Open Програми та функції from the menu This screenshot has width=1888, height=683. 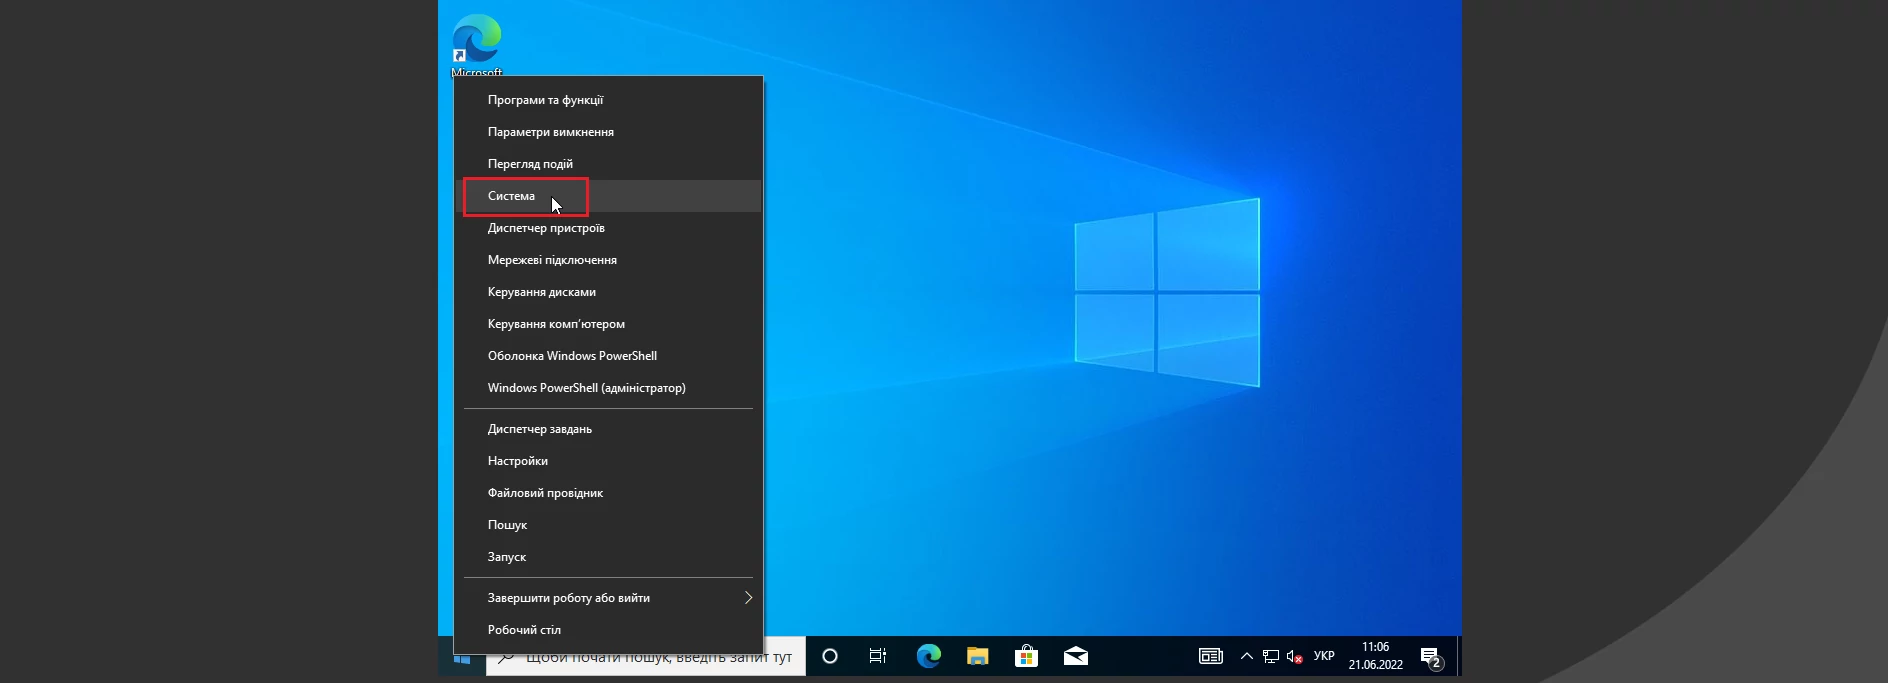point(608,100)
